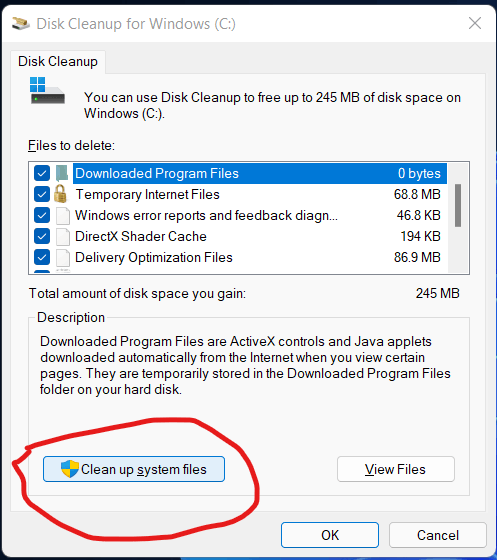Click the files list scrollbar thumb
Screen dimensions: 497x560
(458, 205)
